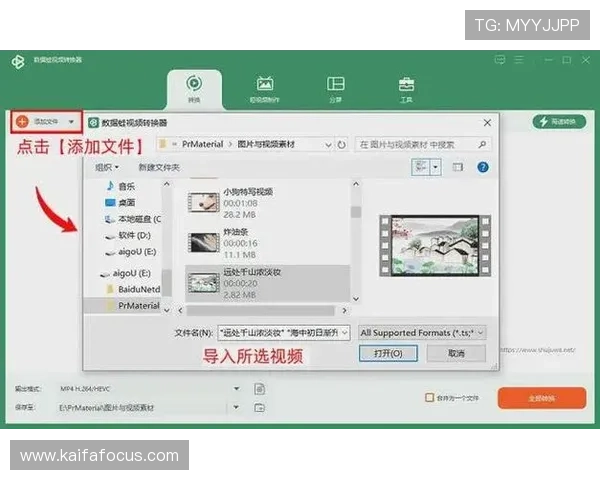Open the save folder icon

point(259,408)
